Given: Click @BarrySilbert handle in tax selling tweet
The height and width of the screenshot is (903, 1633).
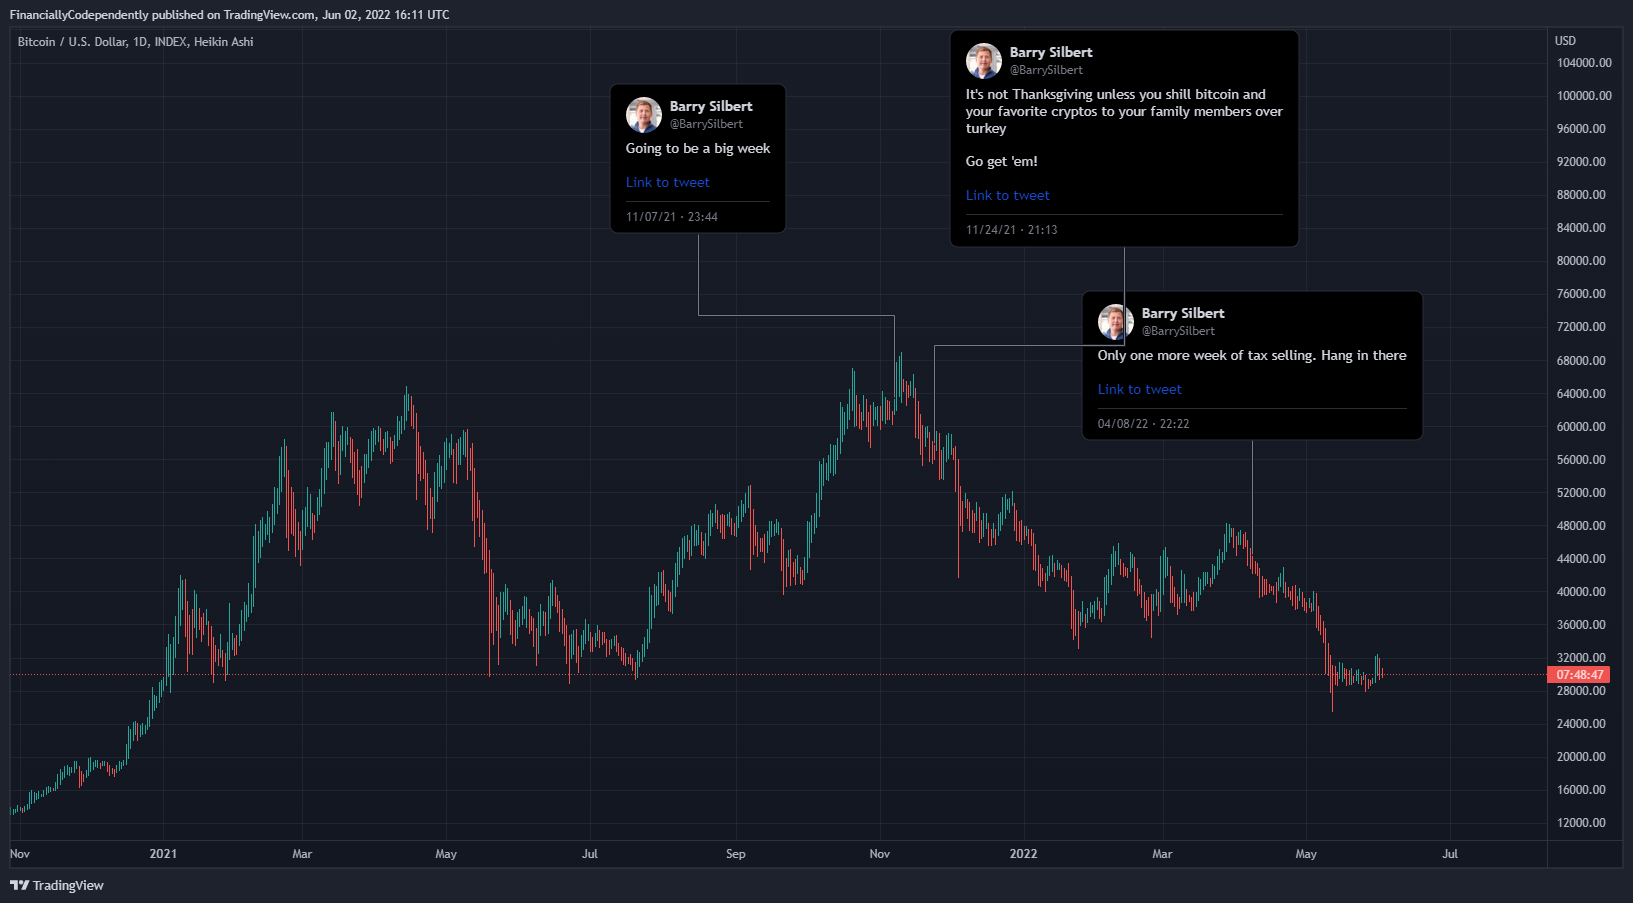Looking at the screenshot, I should click(x=1178, y=331).
